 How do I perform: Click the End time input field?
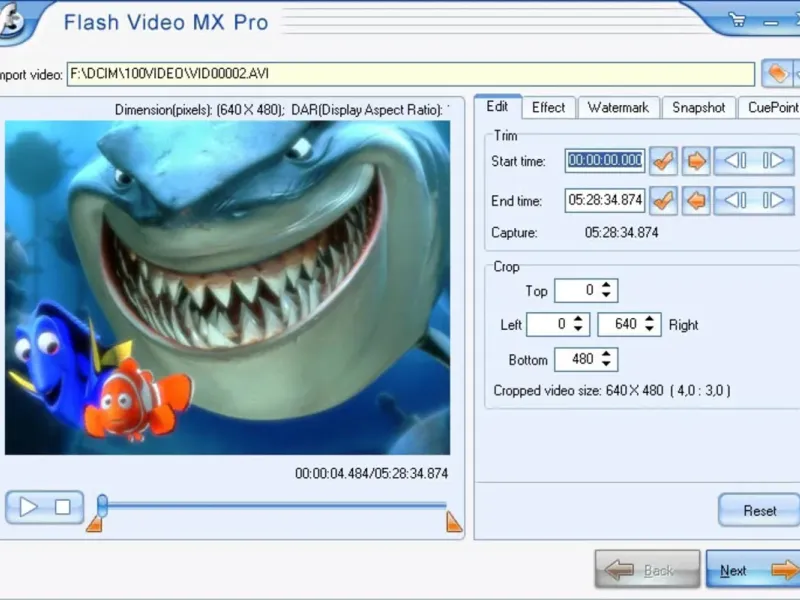coord(605,200)
